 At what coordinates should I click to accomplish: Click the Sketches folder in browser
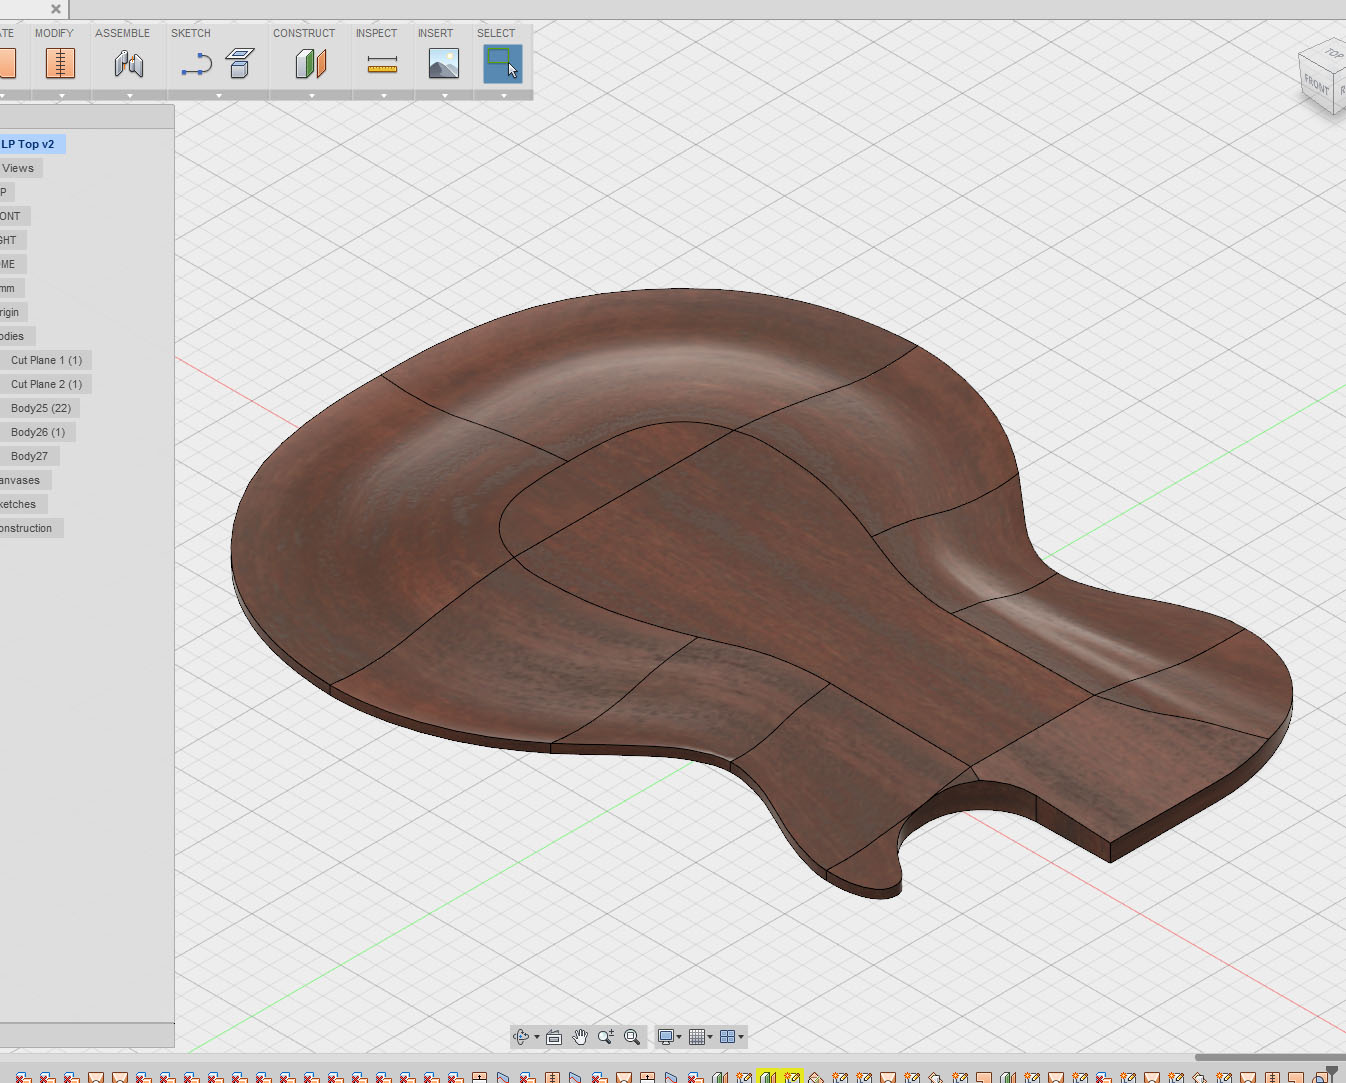(20, 504)
